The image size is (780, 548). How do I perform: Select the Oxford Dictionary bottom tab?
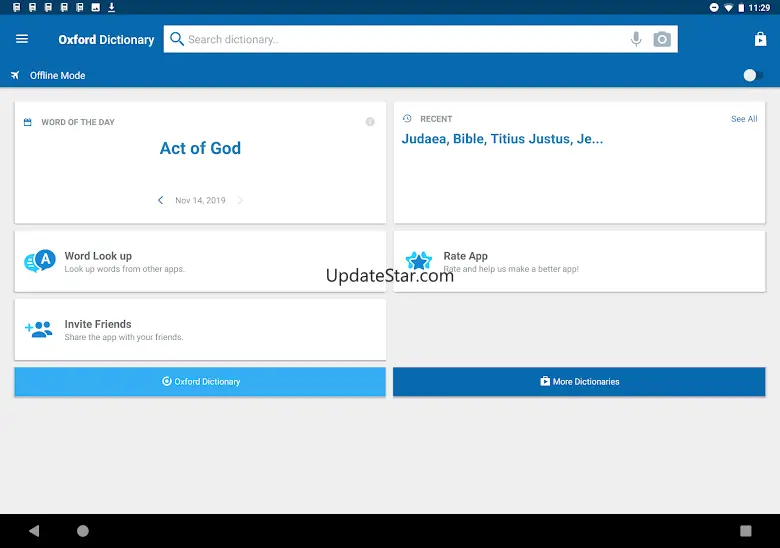coord(200,381)
